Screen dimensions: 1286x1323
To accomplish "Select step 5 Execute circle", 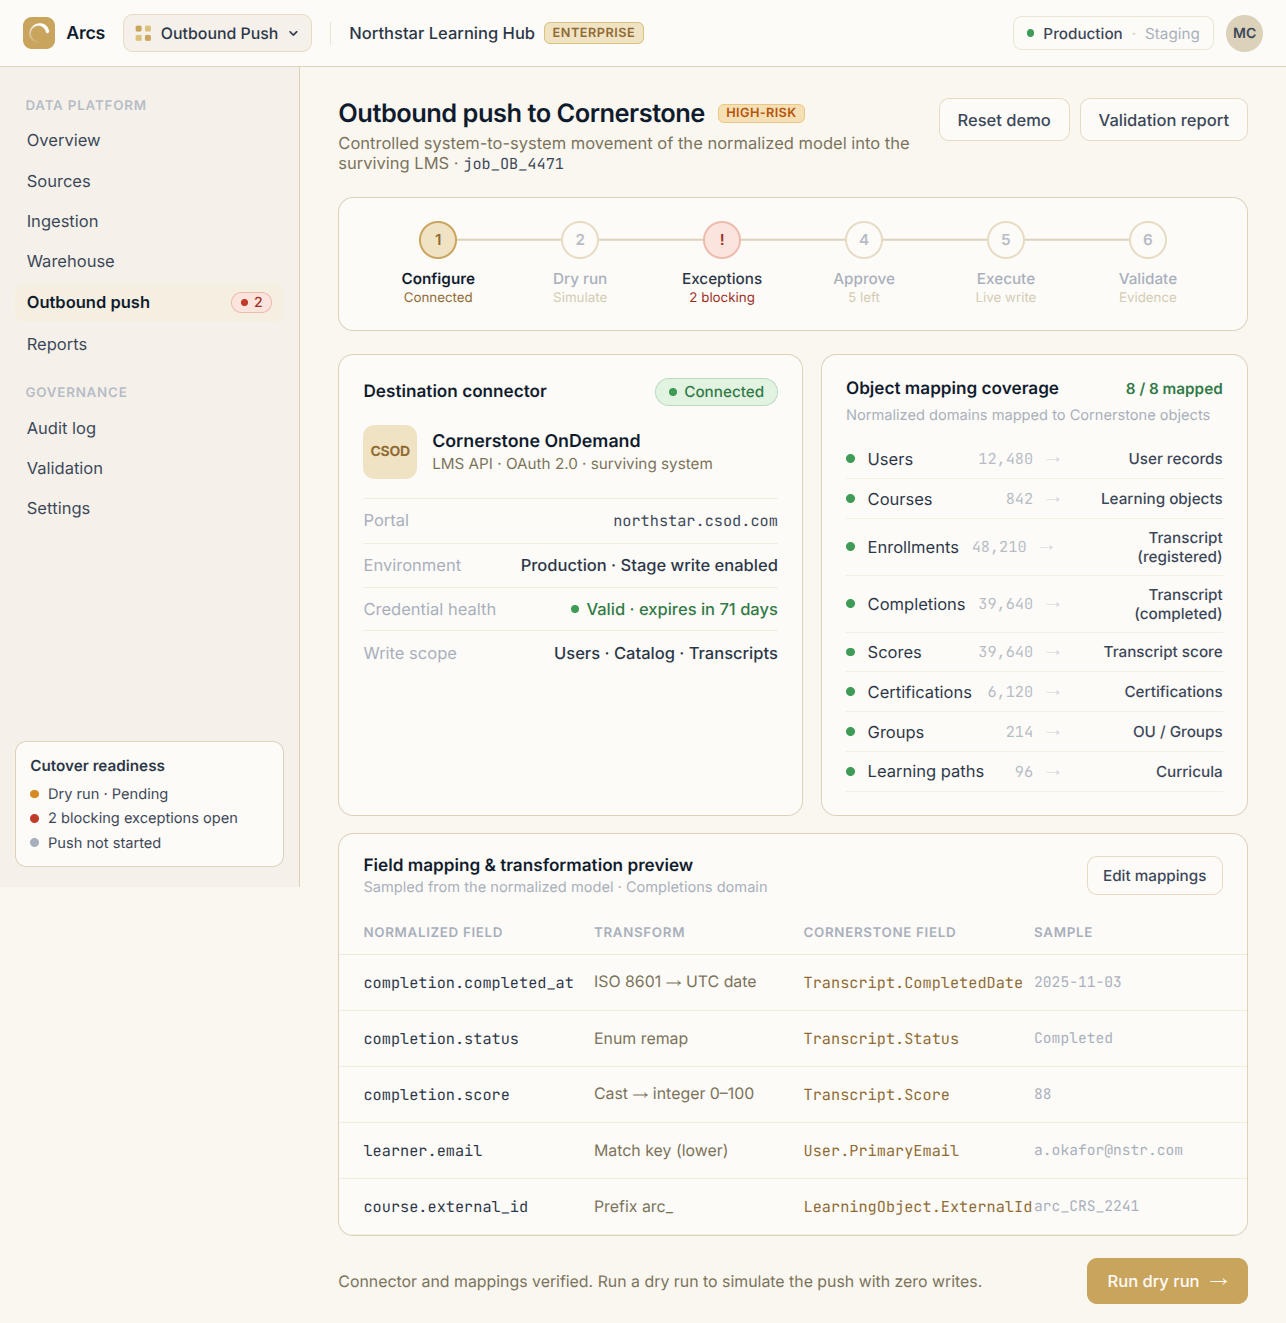I will pyautogui.click(x=1006, y=240).
